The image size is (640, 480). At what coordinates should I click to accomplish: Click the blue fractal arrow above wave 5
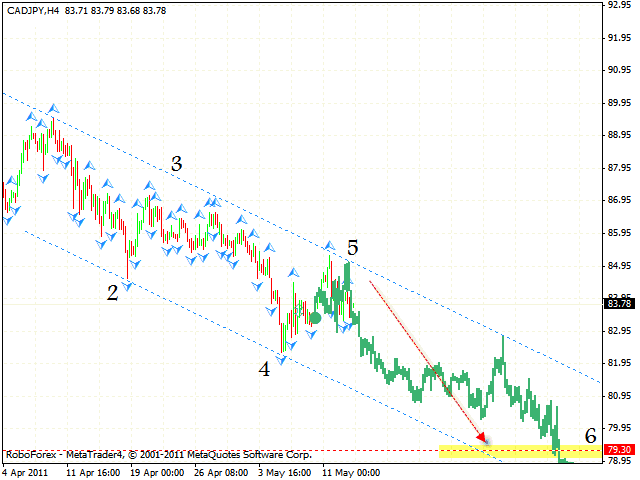click(x=329, y=245)
